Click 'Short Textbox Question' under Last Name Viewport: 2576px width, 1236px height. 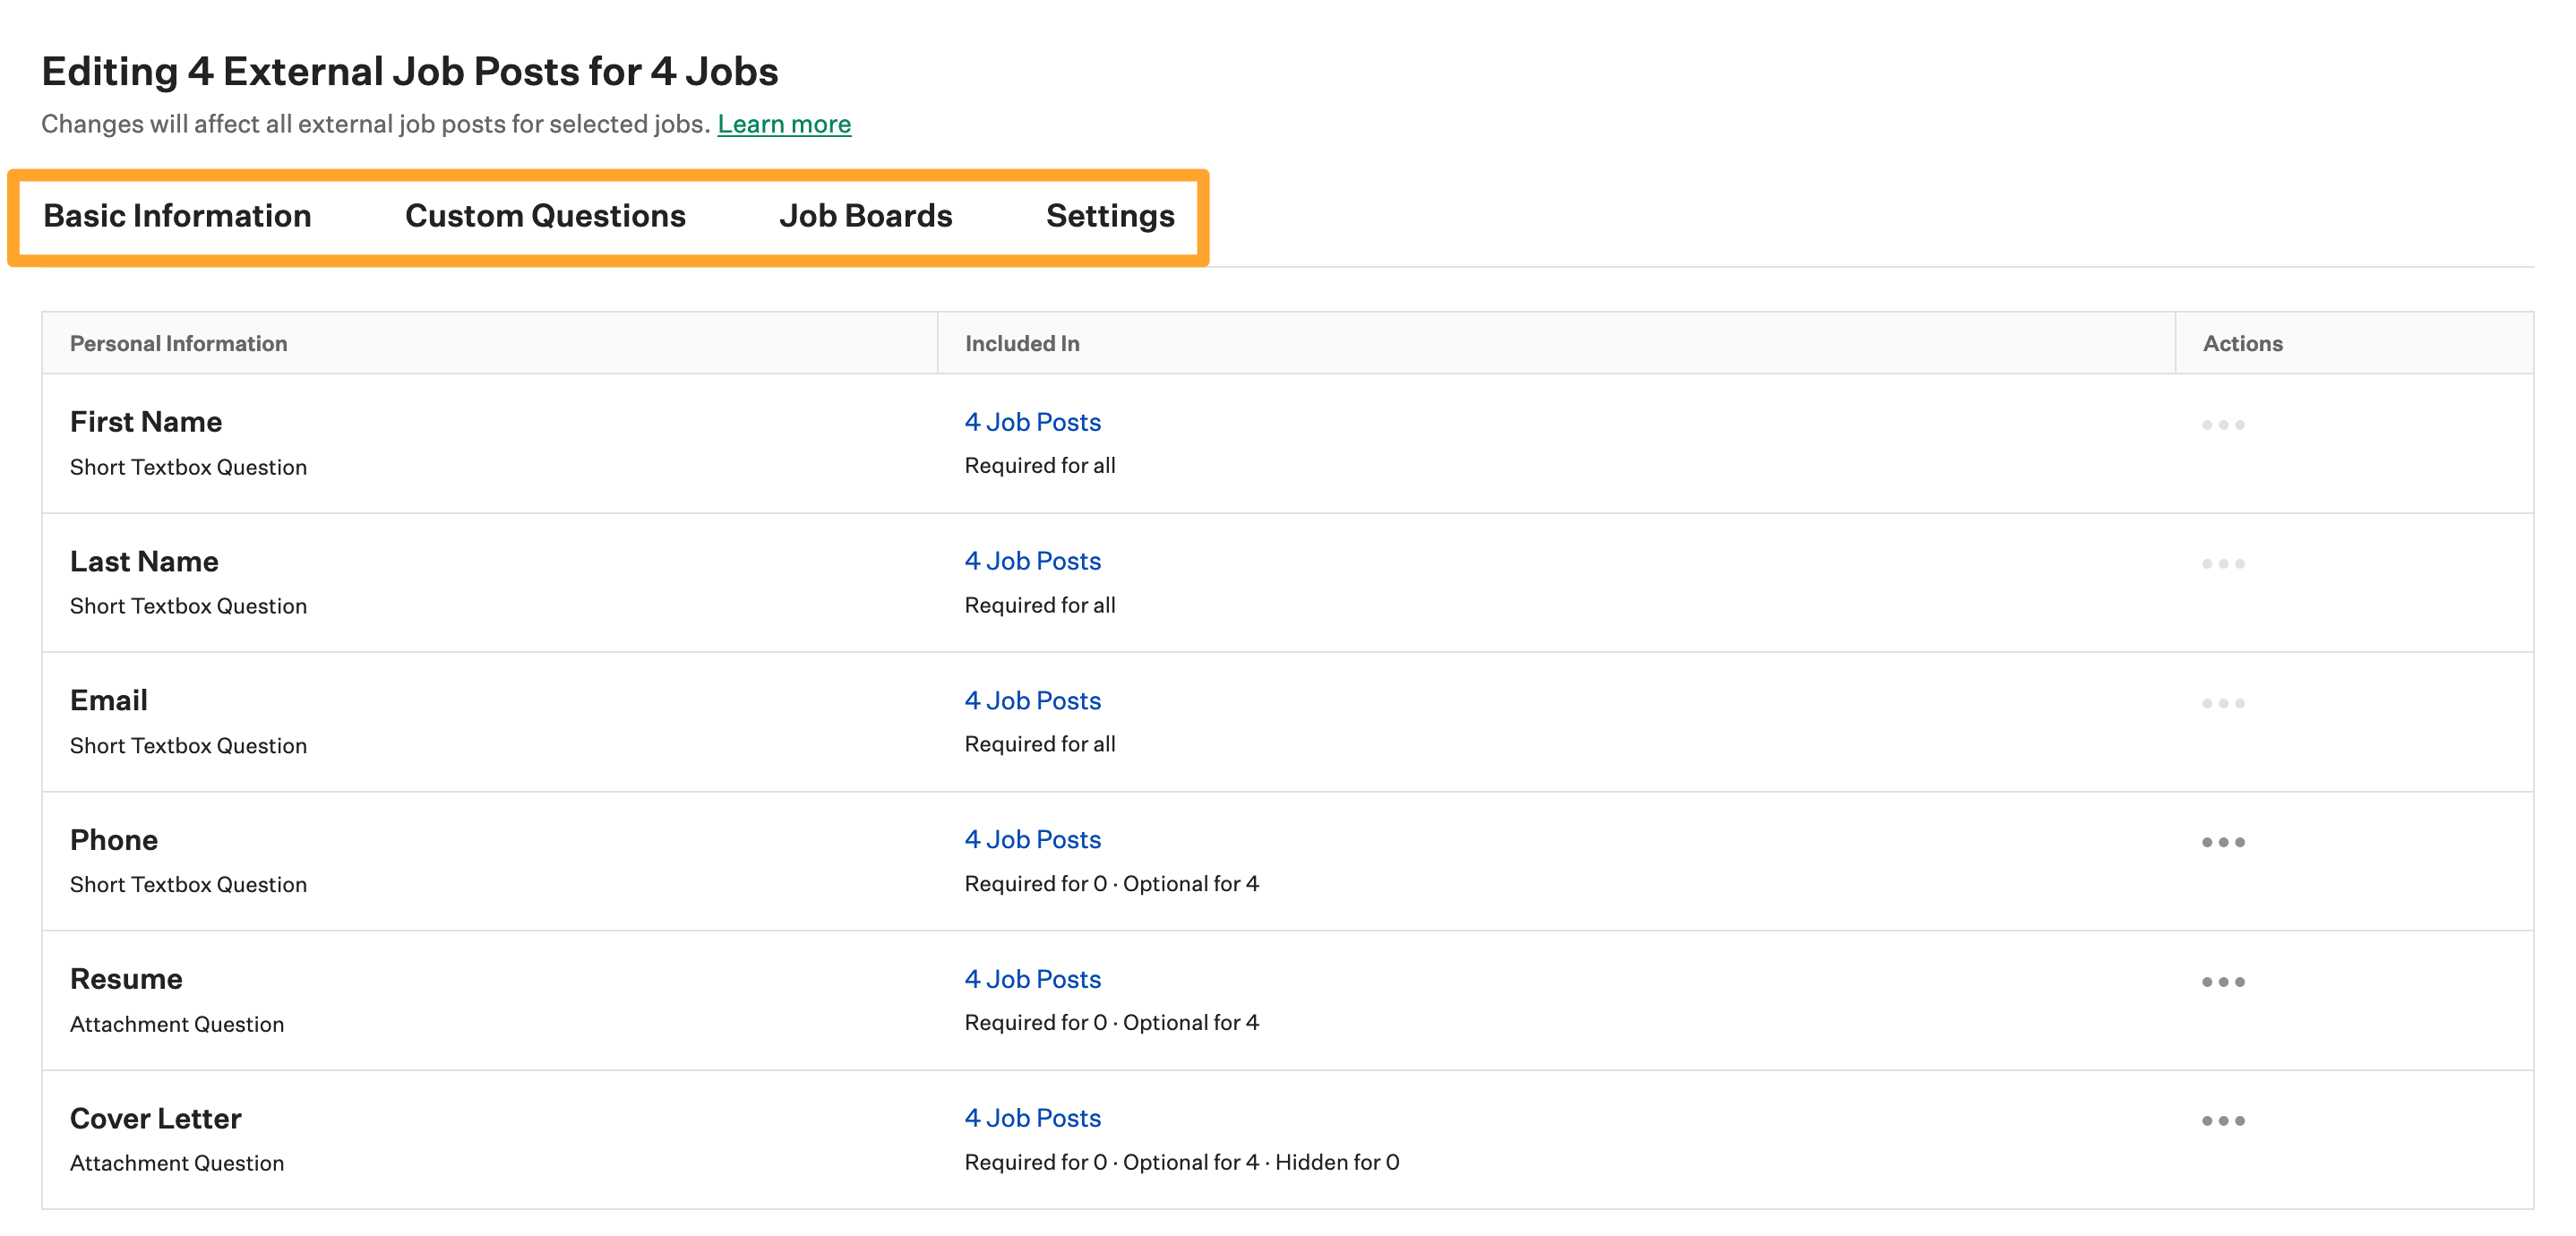[188, 606]
